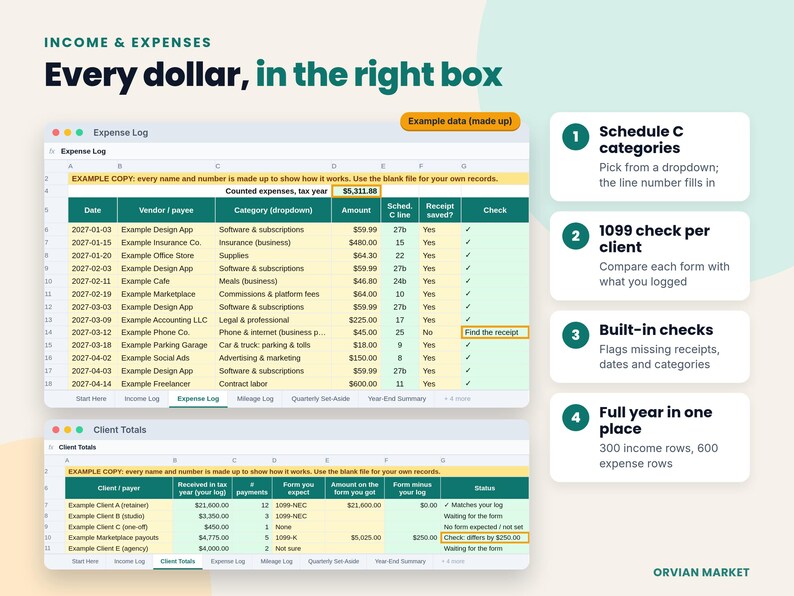The image size is (794, 596).
Task: Open the 'Supplies' category dropdown cell
Action: click(273, 256)
